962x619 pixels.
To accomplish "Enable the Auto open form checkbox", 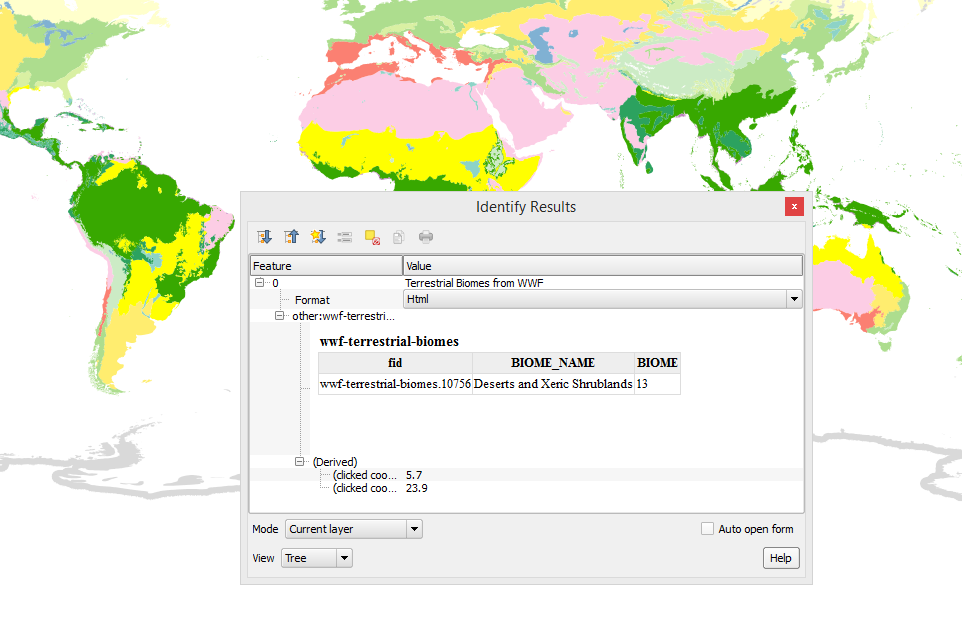I will (708, 528).
